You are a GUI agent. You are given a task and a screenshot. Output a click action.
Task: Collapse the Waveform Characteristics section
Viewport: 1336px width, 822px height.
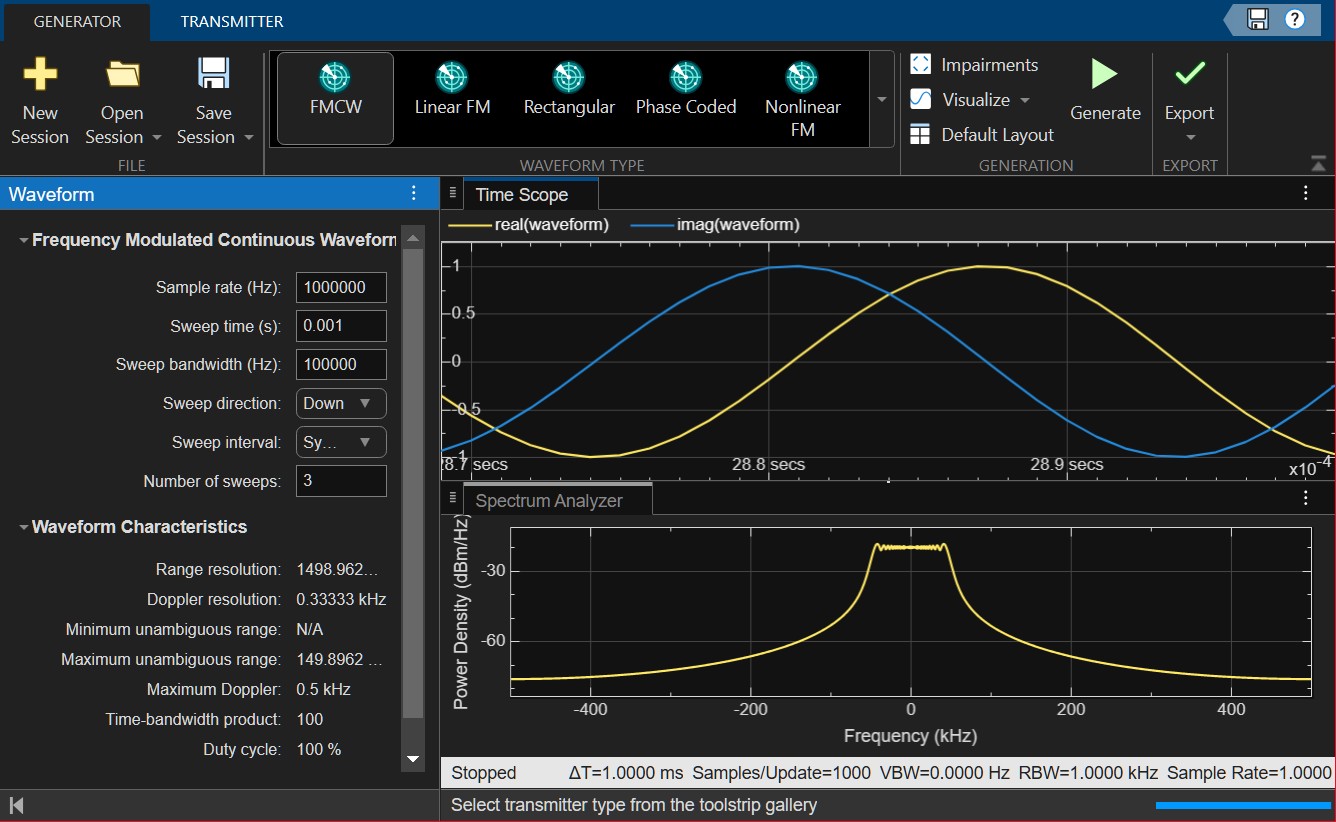click(x=23, y=527)
